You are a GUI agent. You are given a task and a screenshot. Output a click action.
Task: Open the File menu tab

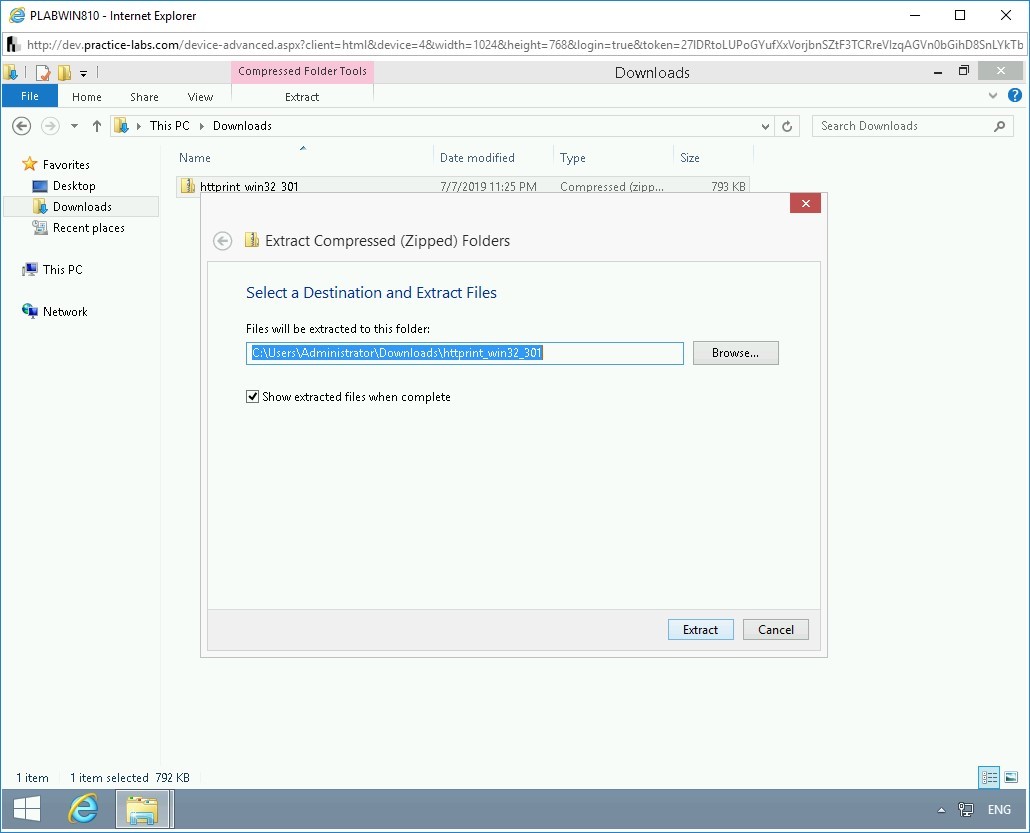pos(30,97)
